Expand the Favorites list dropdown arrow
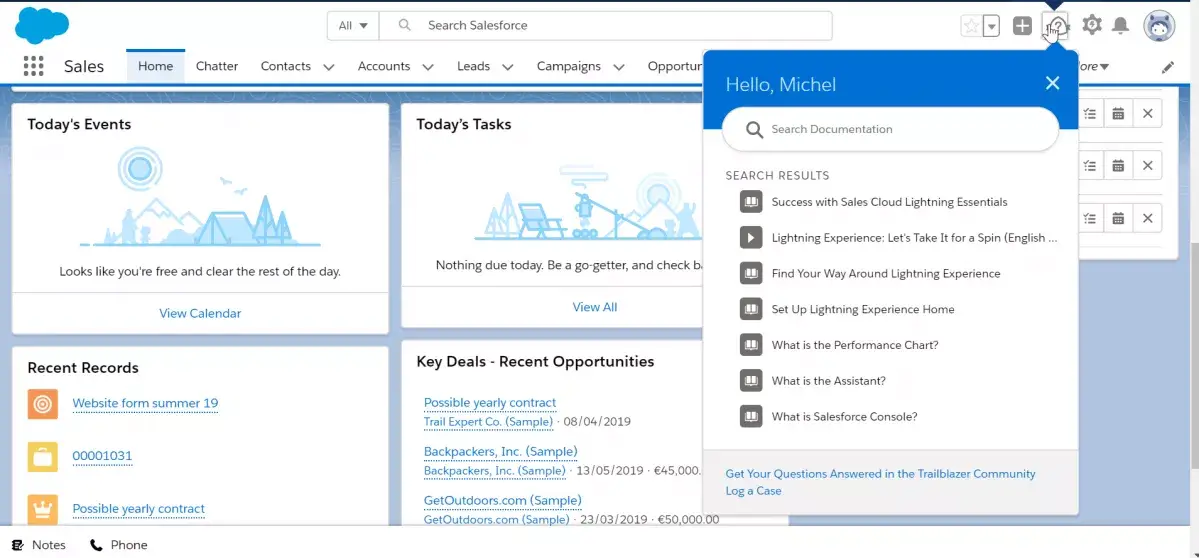The width and height of the screenshot is (1199, 558). [992, 26]
